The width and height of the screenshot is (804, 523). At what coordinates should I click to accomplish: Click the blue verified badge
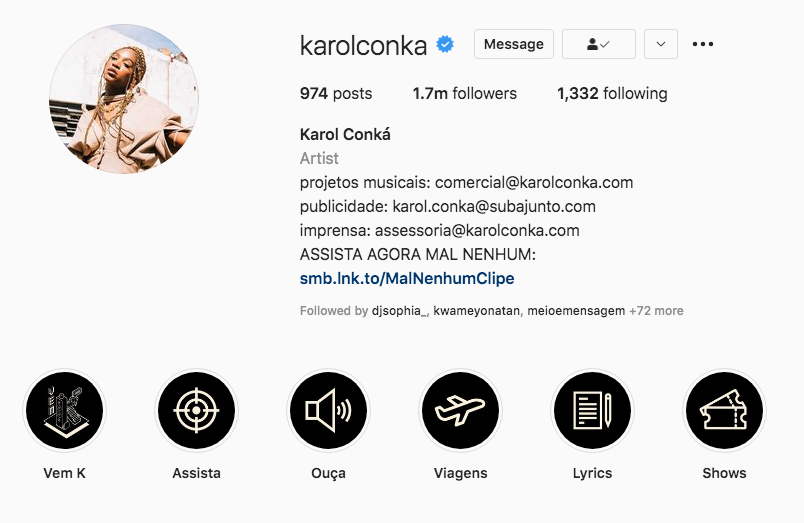[445, 45]
